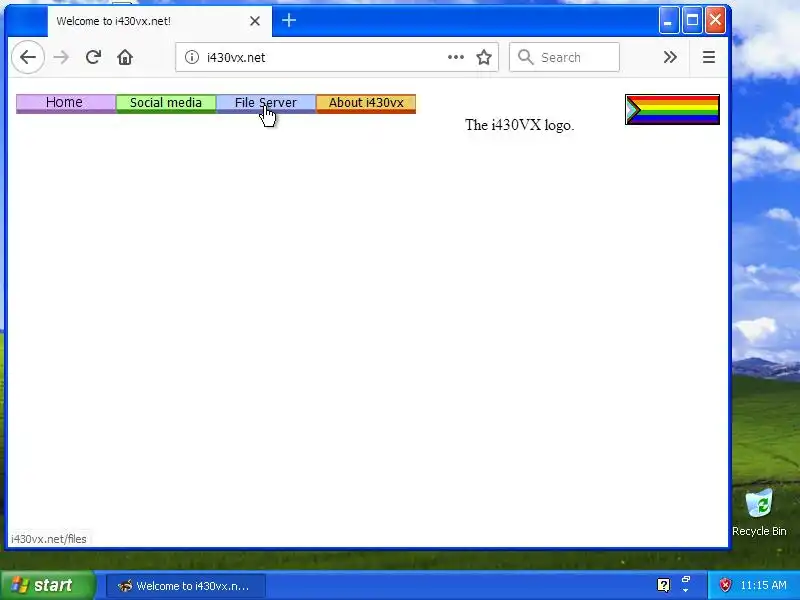
Task: Open the About i430vx link
Action: click(x=366, y=104)
